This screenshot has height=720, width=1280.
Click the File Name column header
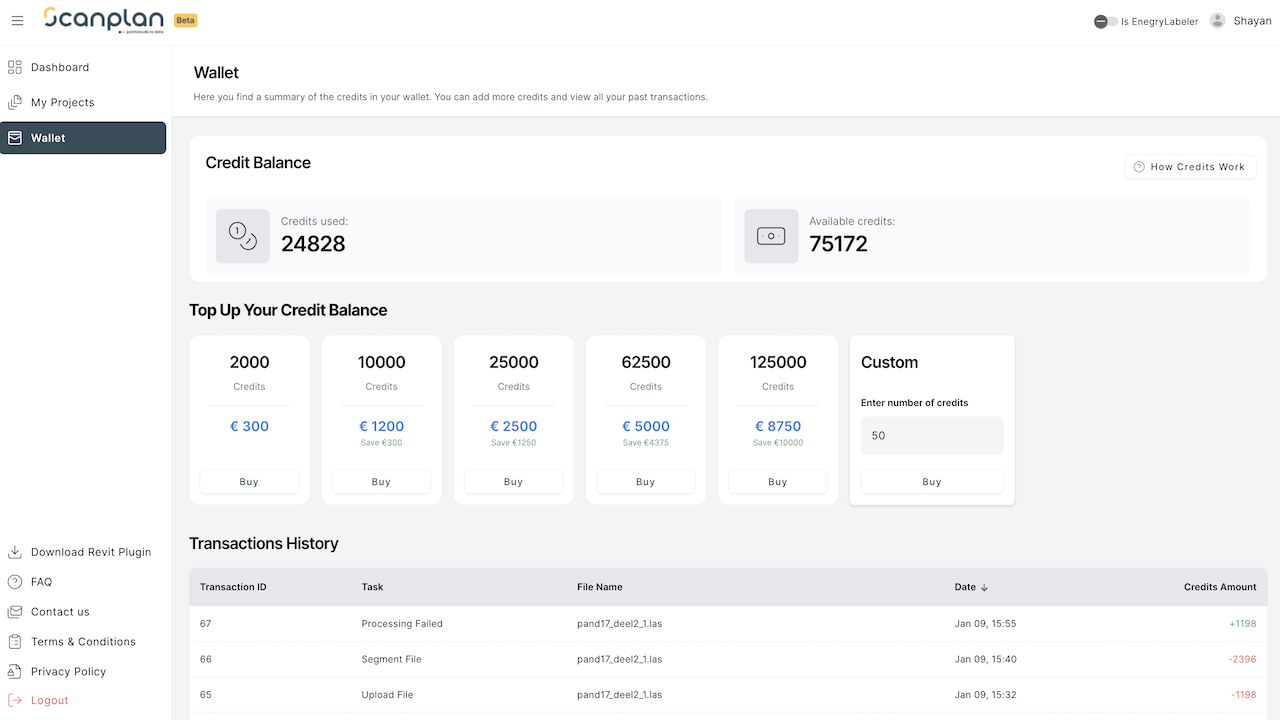pyautogui.click(x=600, y=587)
